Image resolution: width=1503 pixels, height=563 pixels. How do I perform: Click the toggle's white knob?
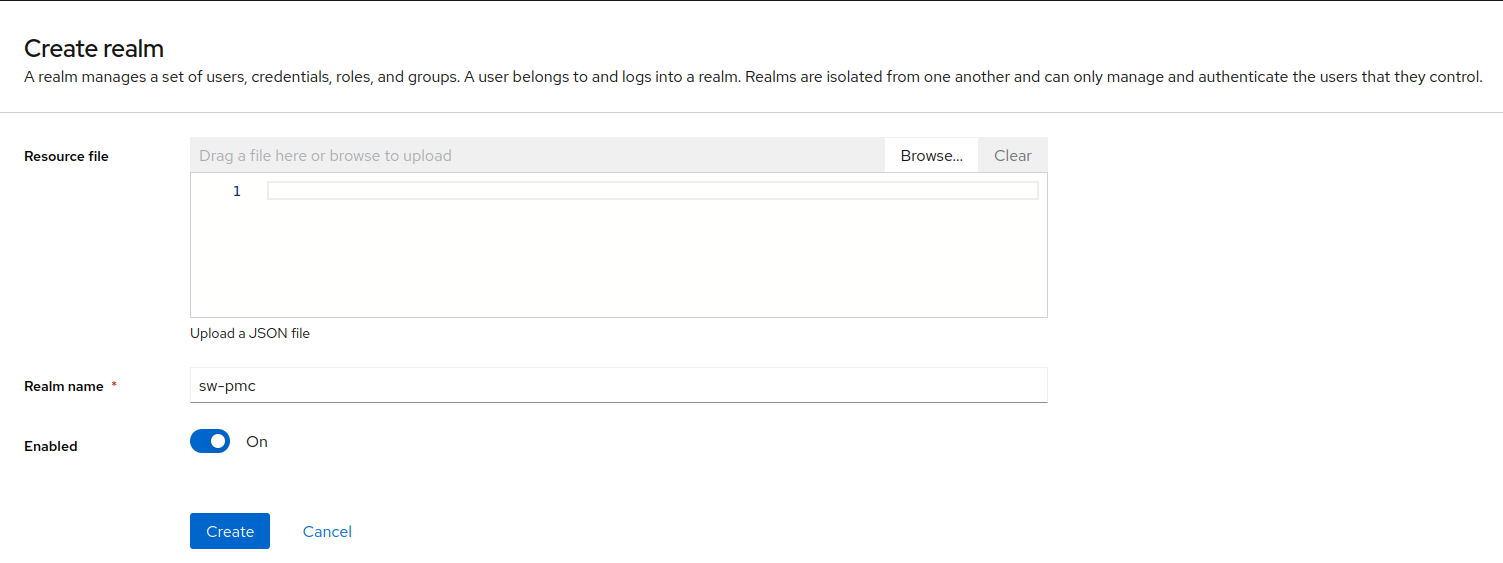point(218,441)
